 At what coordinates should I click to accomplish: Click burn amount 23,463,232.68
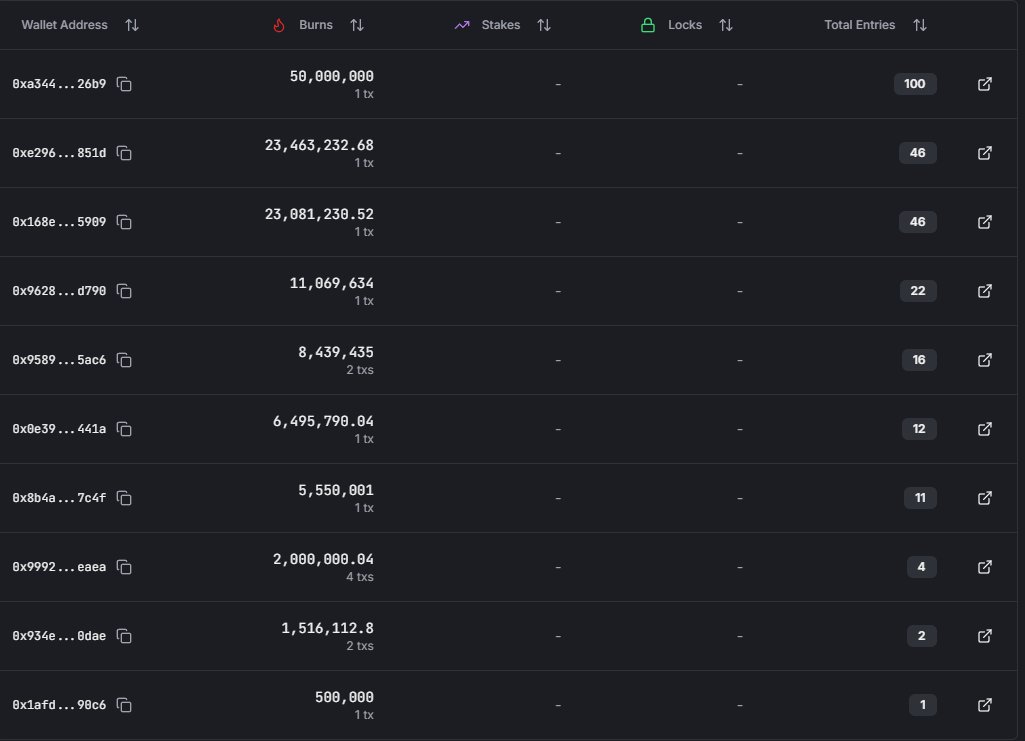319,145
